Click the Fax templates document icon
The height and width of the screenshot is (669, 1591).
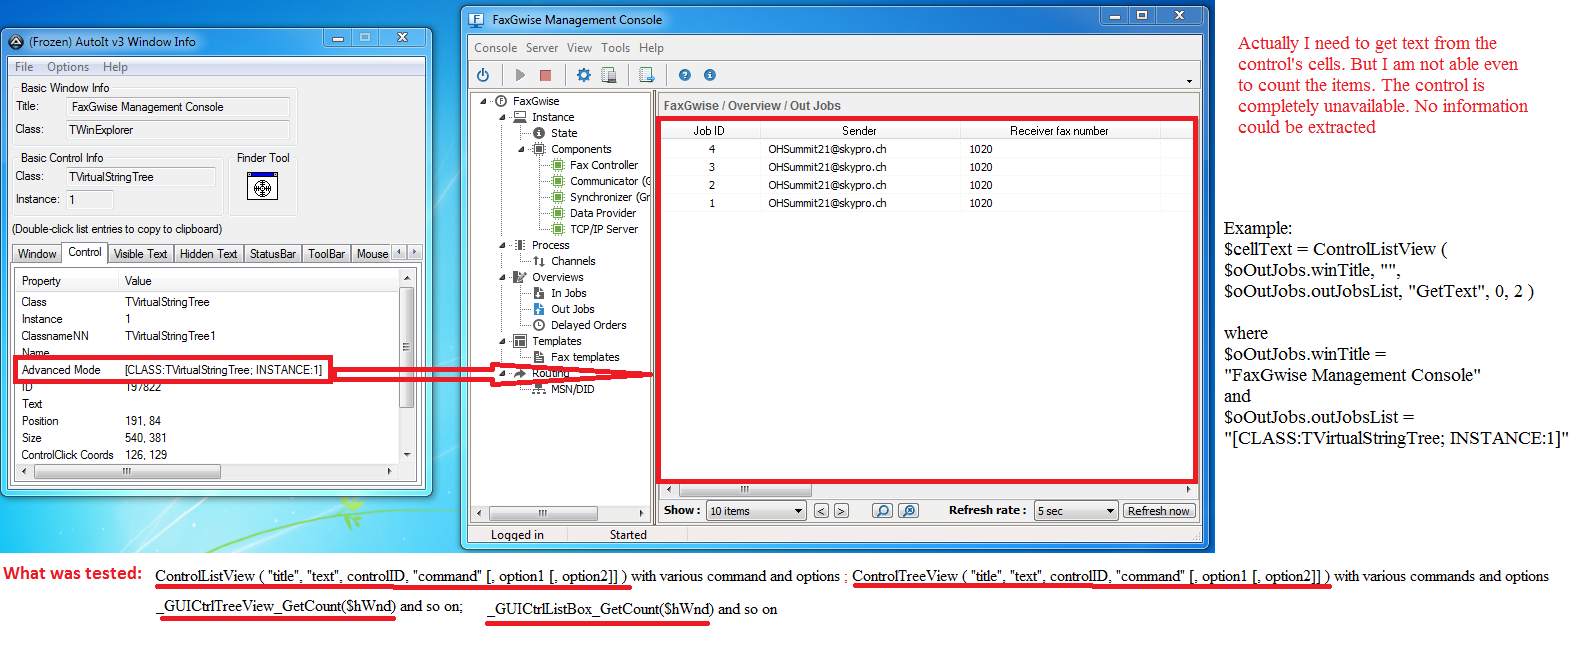[x=539, y=357]
